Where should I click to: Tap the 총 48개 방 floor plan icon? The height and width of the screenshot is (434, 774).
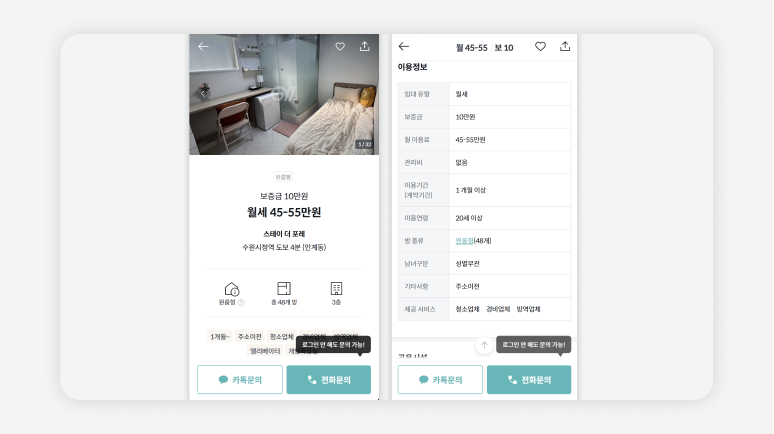pyautogui.click(x=284, y=288)
